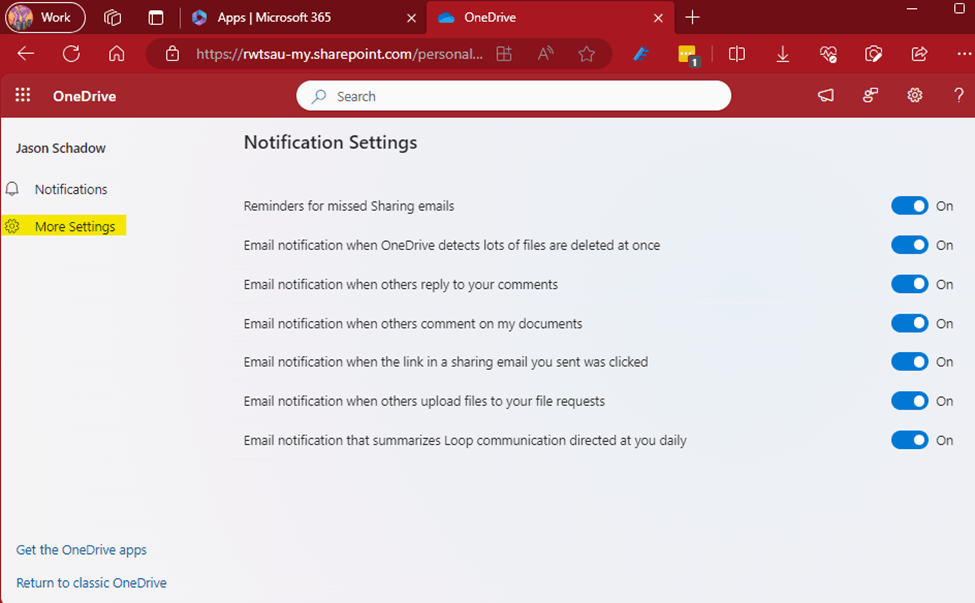Open a new browser tab
This screenshot has height=603, width=975.
(692, 17)
